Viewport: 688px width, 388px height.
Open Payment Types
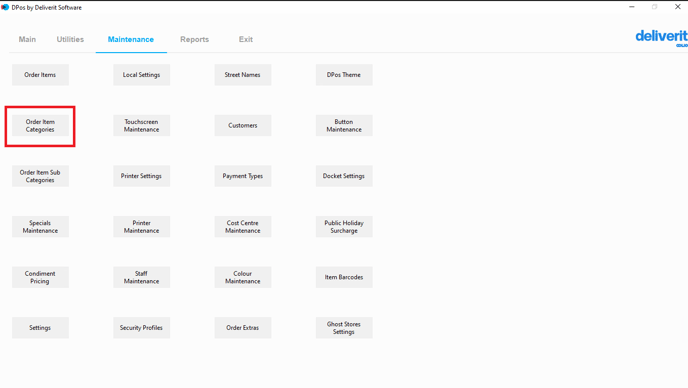pyautogui.click(x=243, y=176)
